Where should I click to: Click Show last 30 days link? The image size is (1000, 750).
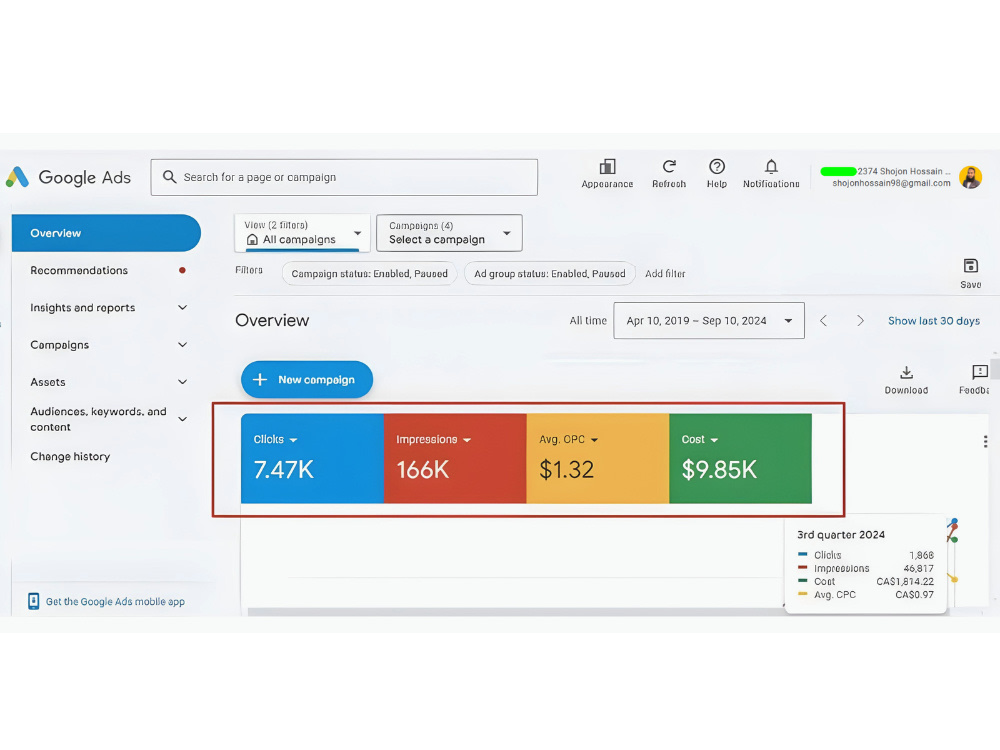click(934, 321)
